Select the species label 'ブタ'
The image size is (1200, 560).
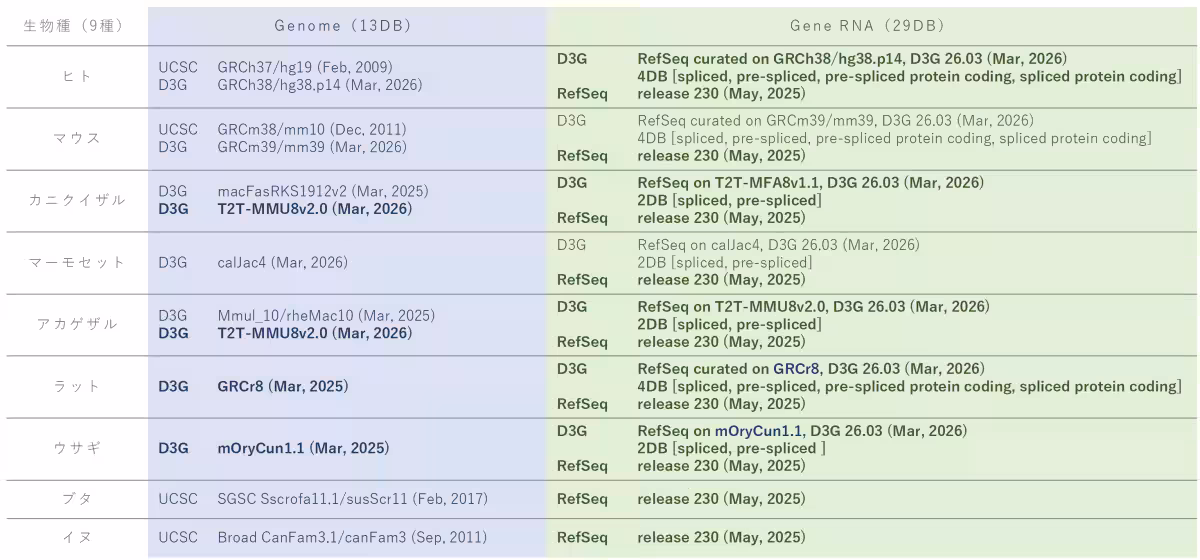click(77, 498)
